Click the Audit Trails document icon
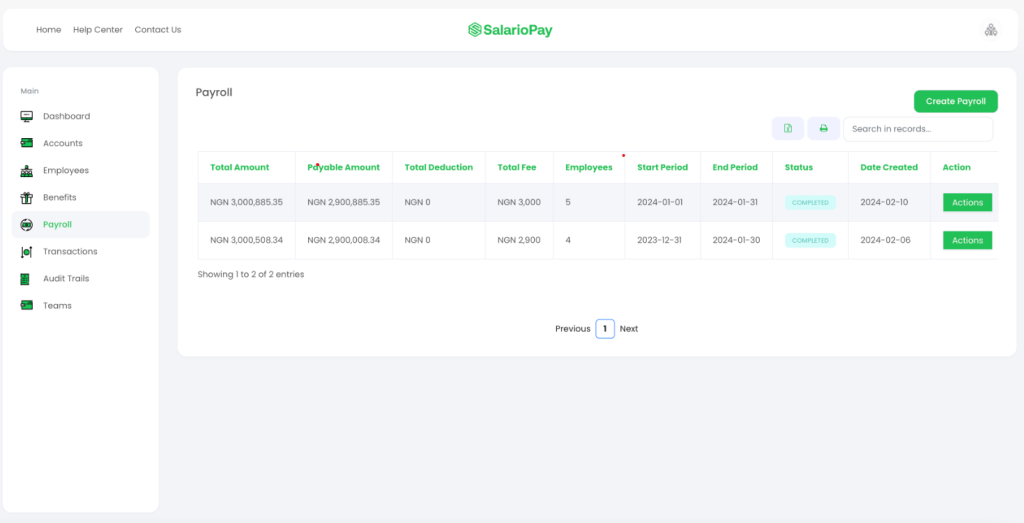 (25, 279)
